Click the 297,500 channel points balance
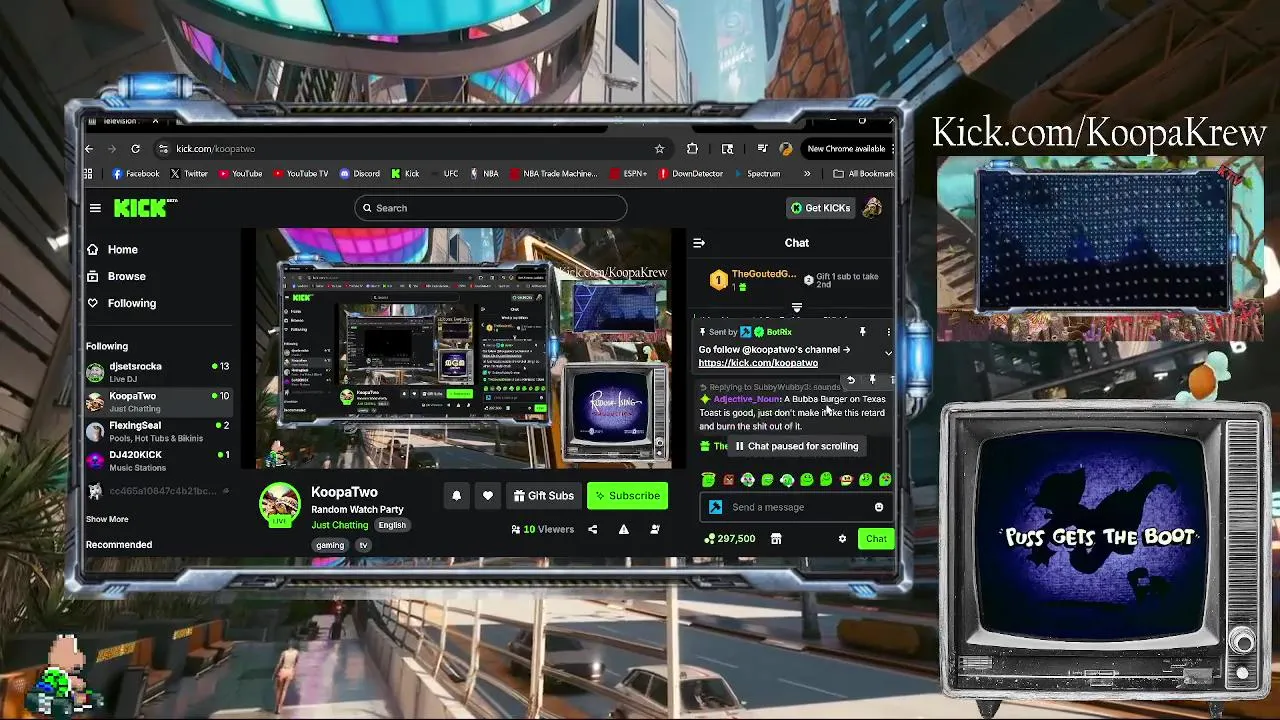This screenshot has width=1280, height=720. coord(730,539)
